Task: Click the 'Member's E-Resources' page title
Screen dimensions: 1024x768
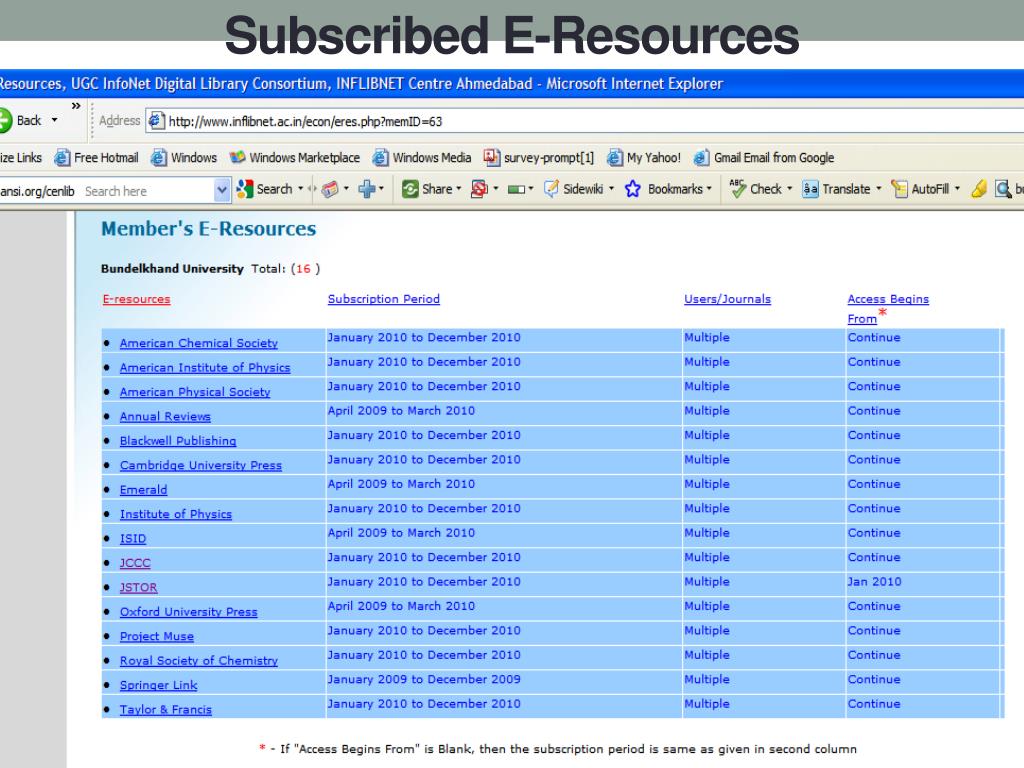Action: (208, 229)
